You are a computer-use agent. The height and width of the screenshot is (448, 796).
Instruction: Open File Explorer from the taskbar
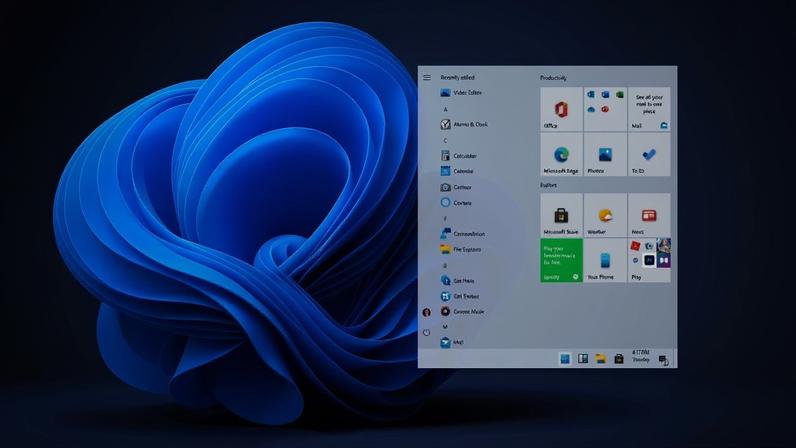(x=601, y=359)
